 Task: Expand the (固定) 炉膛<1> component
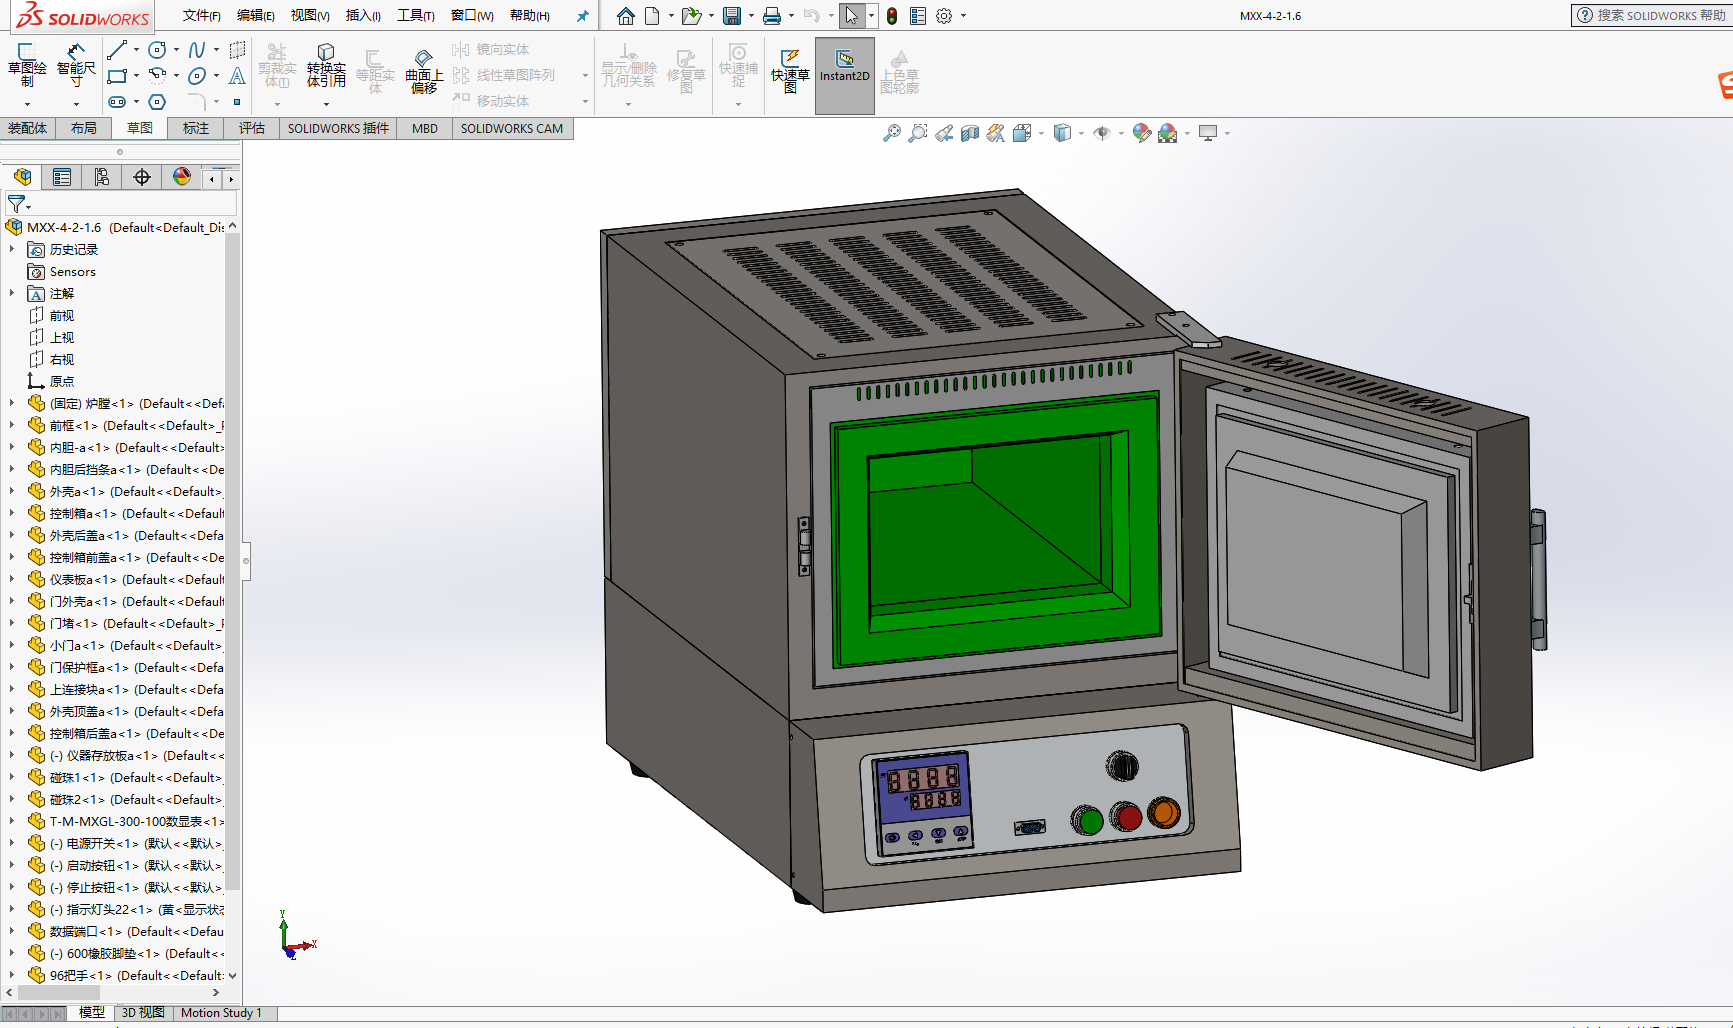coord(12,403)
